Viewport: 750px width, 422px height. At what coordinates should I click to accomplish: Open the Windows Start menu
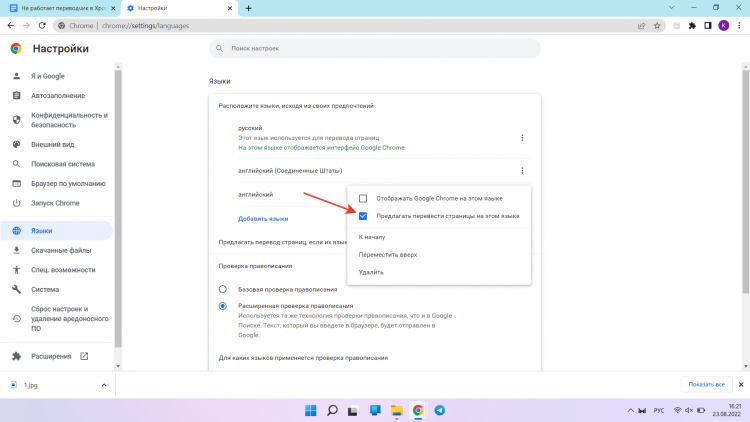[x=310, y=410]
